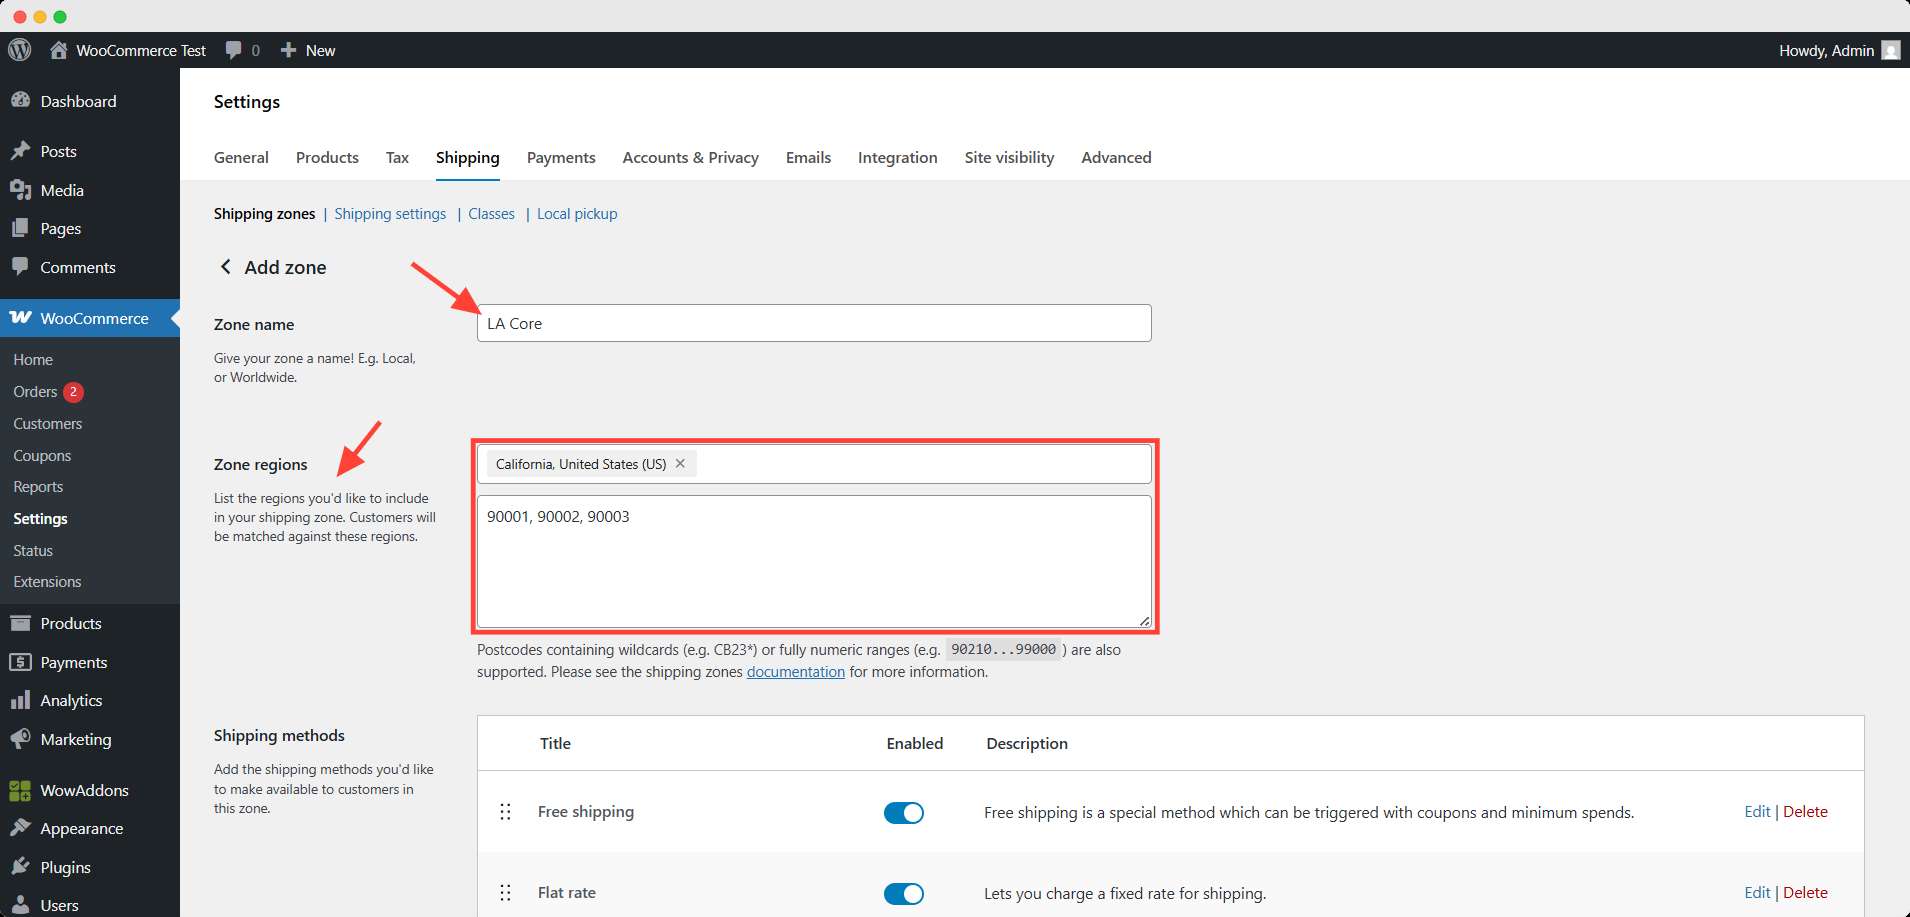Viewport: 1910px width, 917px height.
Task: Click the WowAddons icon
Action: pos(20,790)
